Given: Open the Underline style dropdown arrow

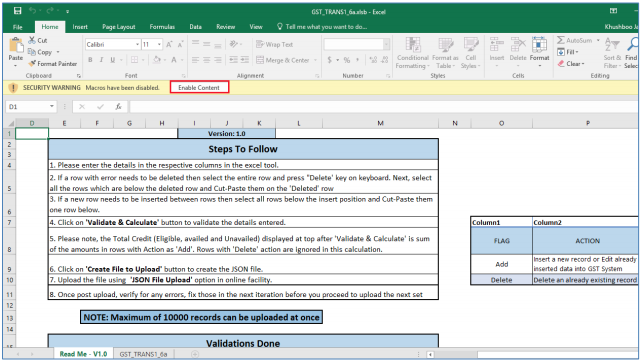Looking at the screenshot, I should coord(121,60).
